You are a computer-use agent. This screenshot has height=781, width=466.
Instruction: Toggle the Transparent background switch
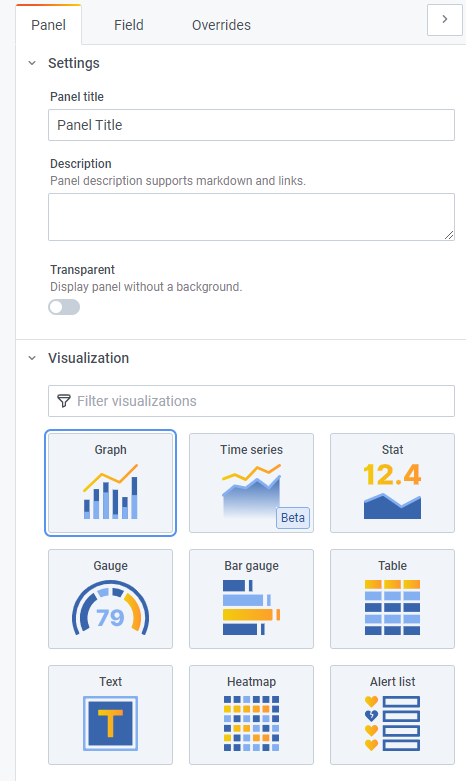coord(64,307)
